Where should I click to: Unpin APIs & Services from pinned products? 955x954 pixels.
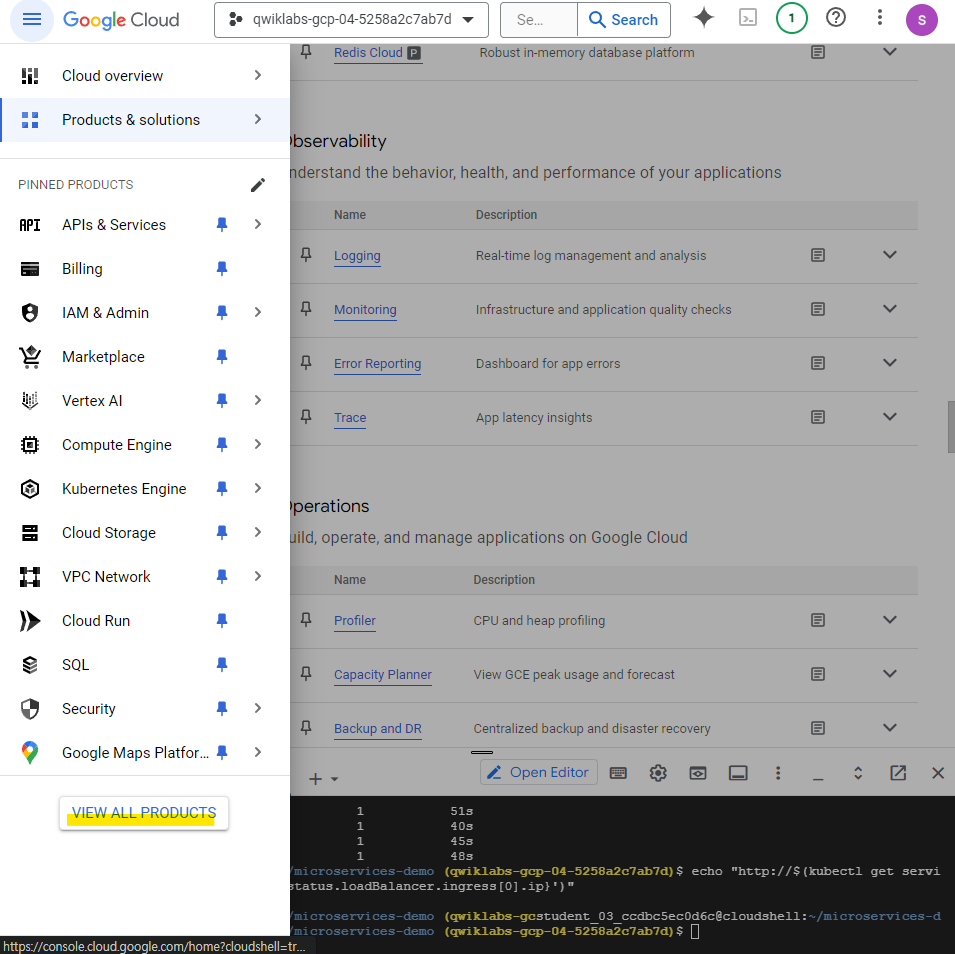pyautogui.click(x=222, y=225)
